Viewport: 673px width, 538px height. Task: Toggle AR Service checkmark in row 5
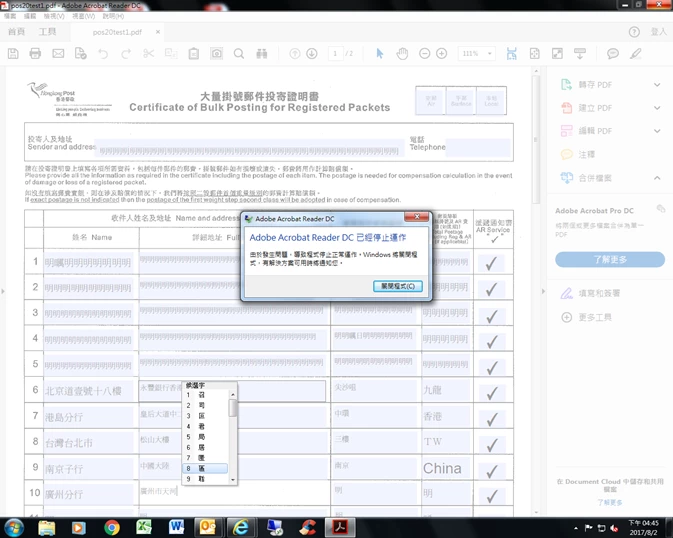click(x=491, y=367)
